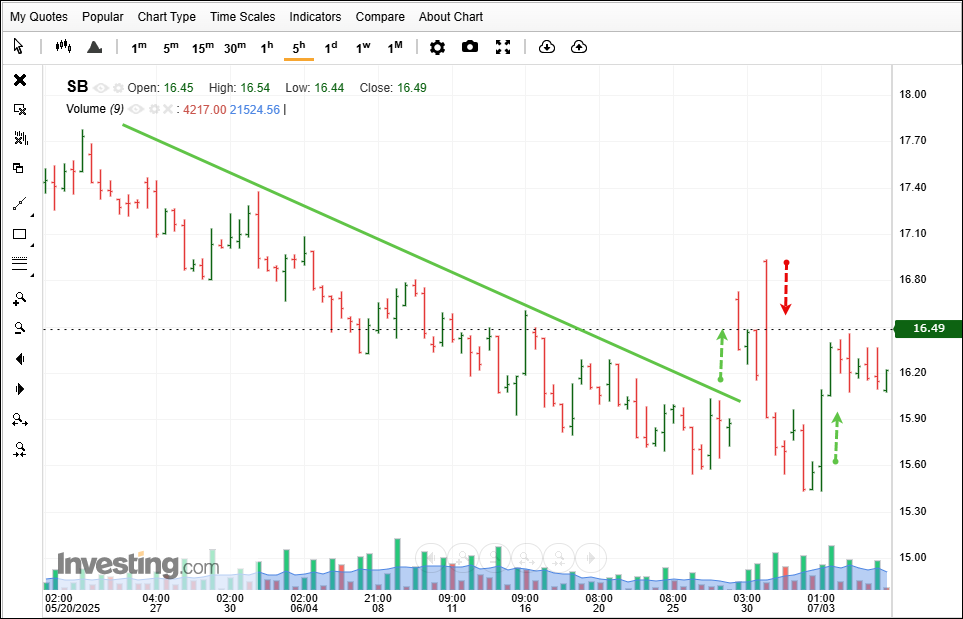Set timeframe to 15 minutes

point(203,47)
